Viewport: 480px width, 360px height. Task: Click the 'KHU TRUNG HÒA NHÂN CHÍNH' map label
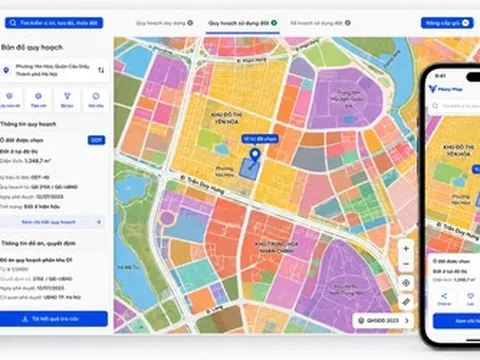click(276, 247)
